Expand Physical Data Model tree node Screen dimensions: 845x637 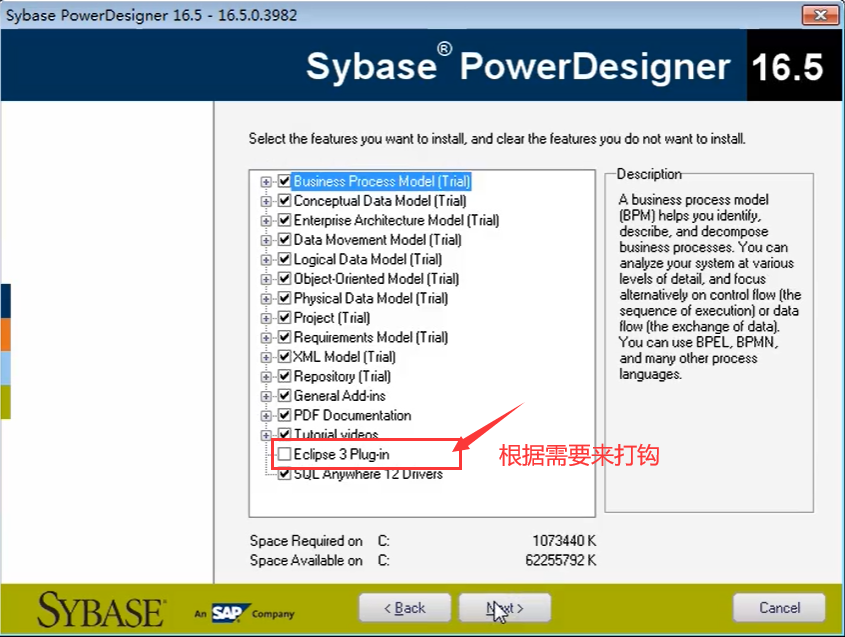[x=266, y=299]
